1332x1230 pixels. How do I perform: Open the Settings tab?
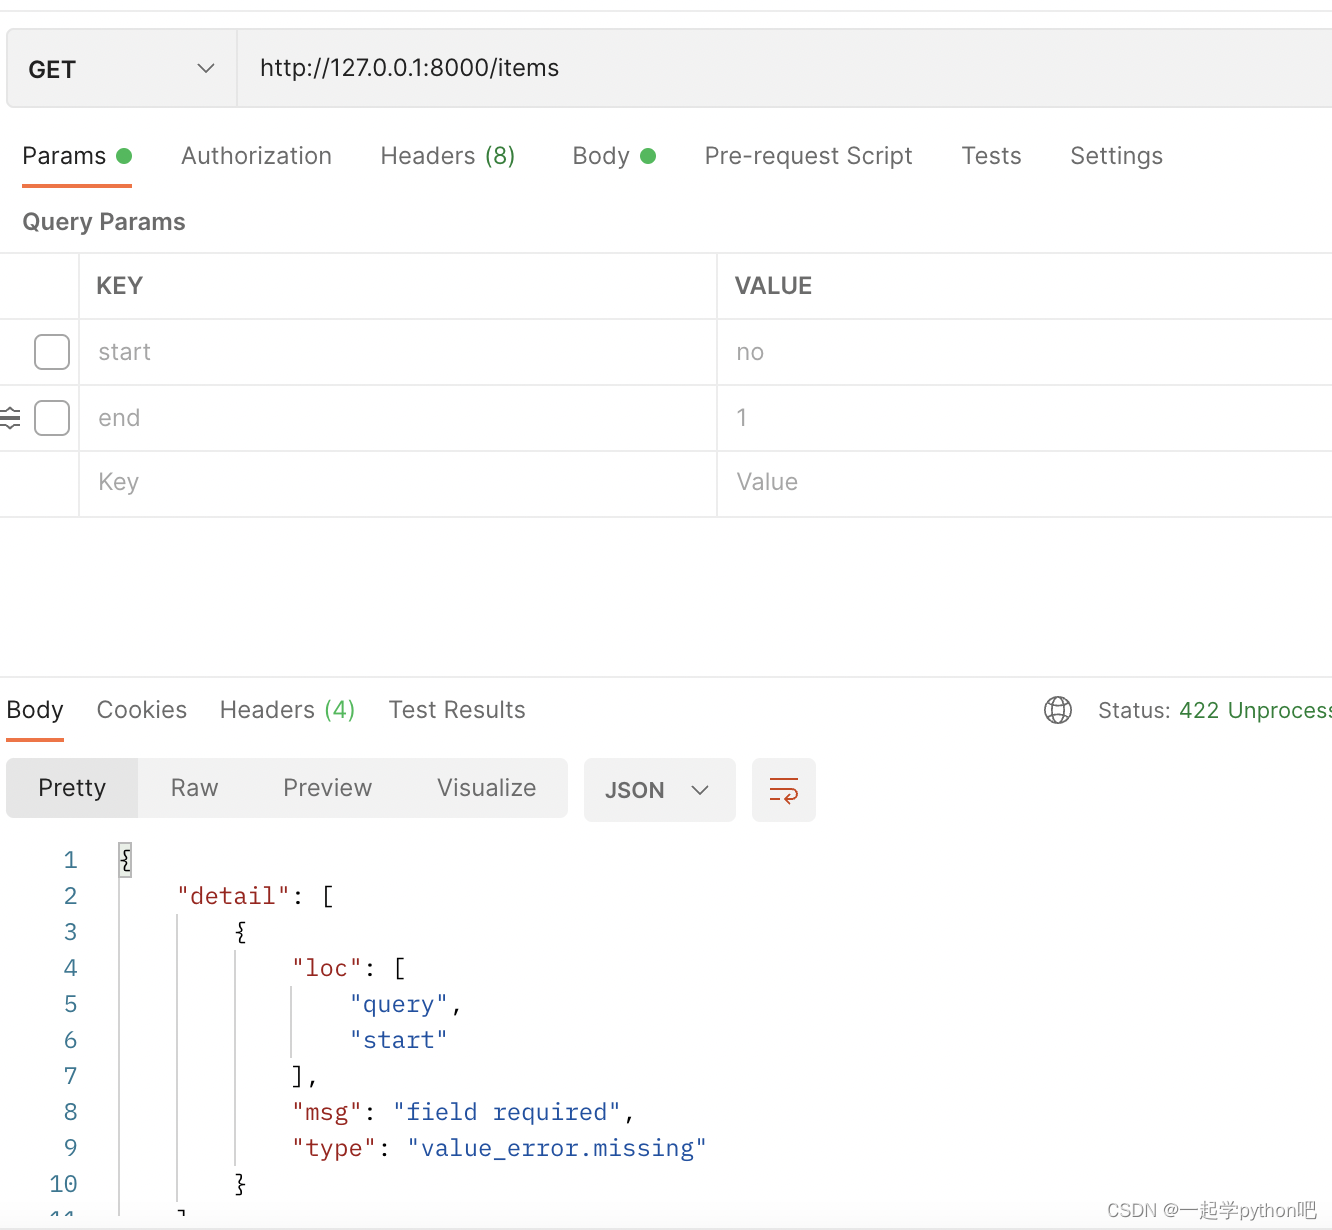[1116, 156]
